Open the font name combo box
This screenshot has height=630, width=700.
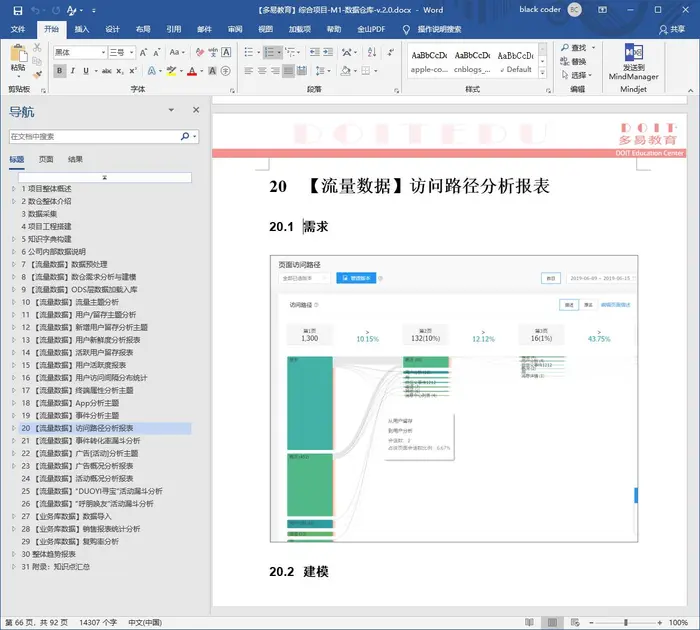80,53
